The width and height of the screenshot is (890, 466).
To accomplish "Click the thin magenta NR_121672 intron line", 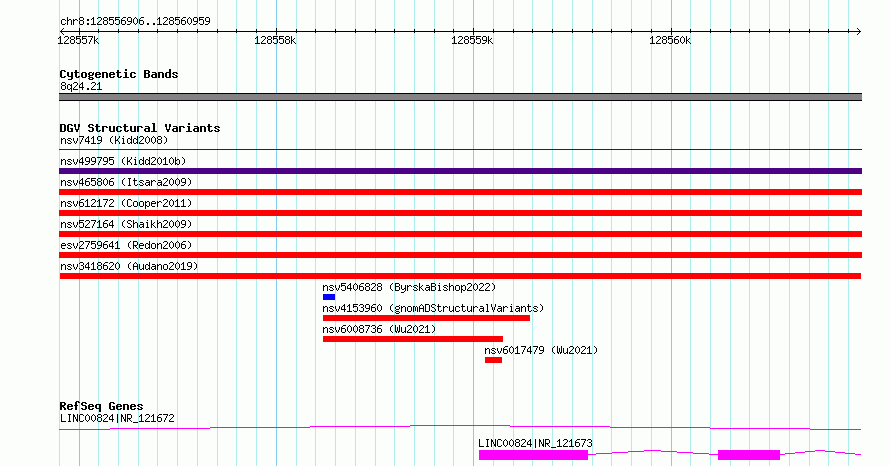I will 460,427.
